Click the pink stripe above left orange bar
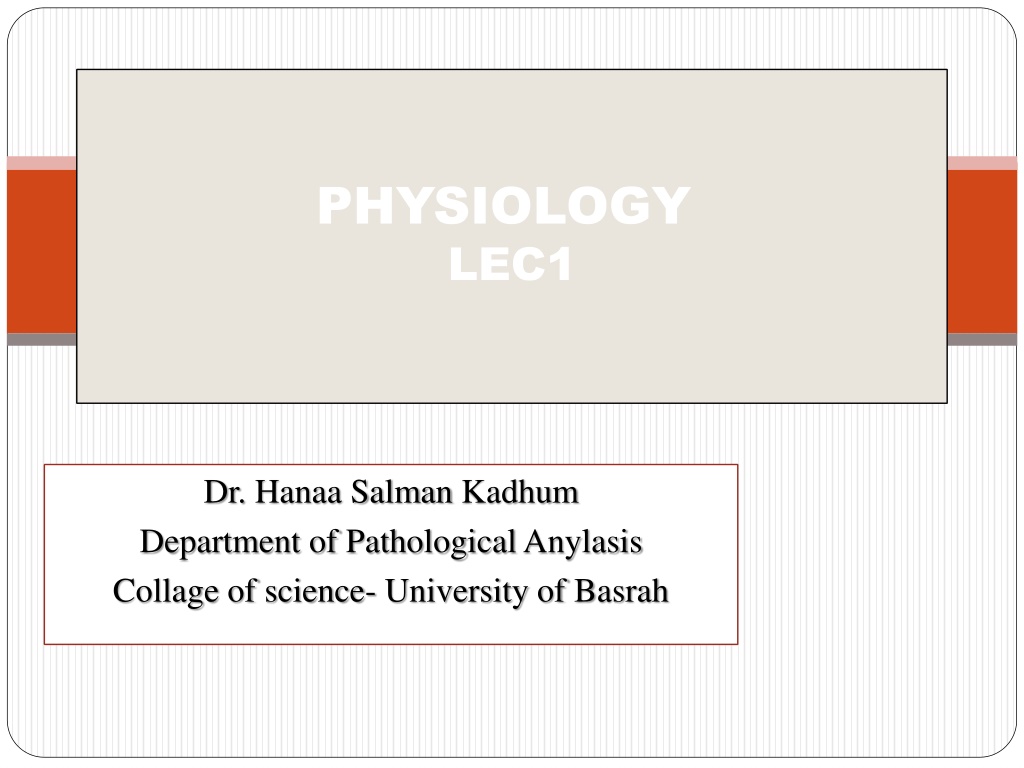This screenshot has width=1024, height=768. click(42, 163)
